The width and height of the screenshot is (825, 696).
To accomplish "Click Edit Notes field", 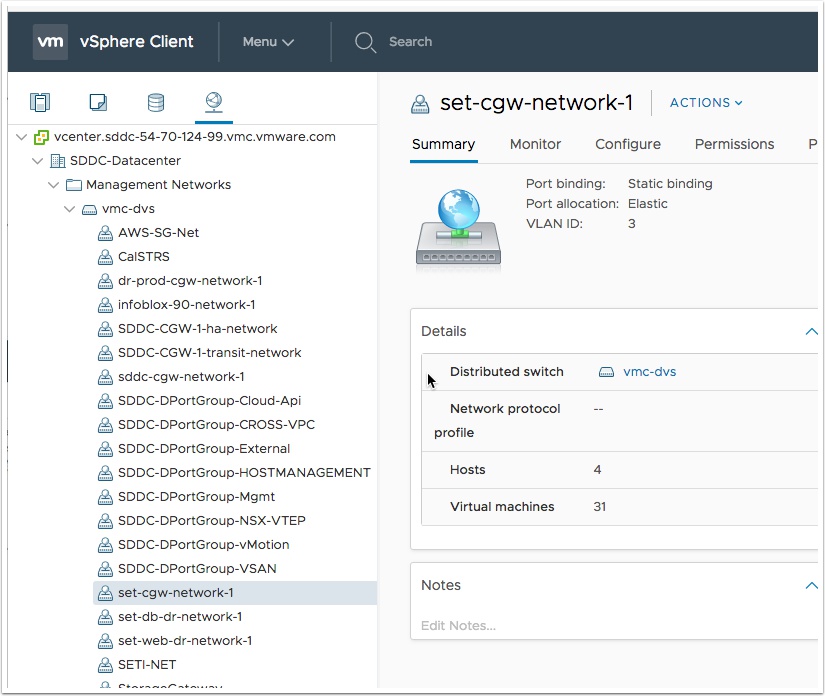I will pos(458,626).
